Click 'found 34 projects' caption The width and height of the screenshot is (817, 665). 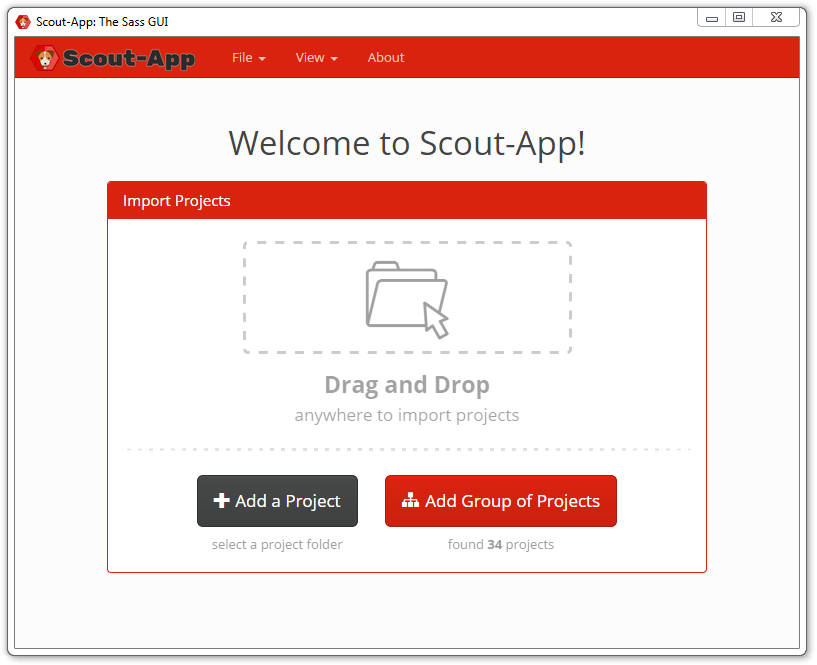(501, 545)
